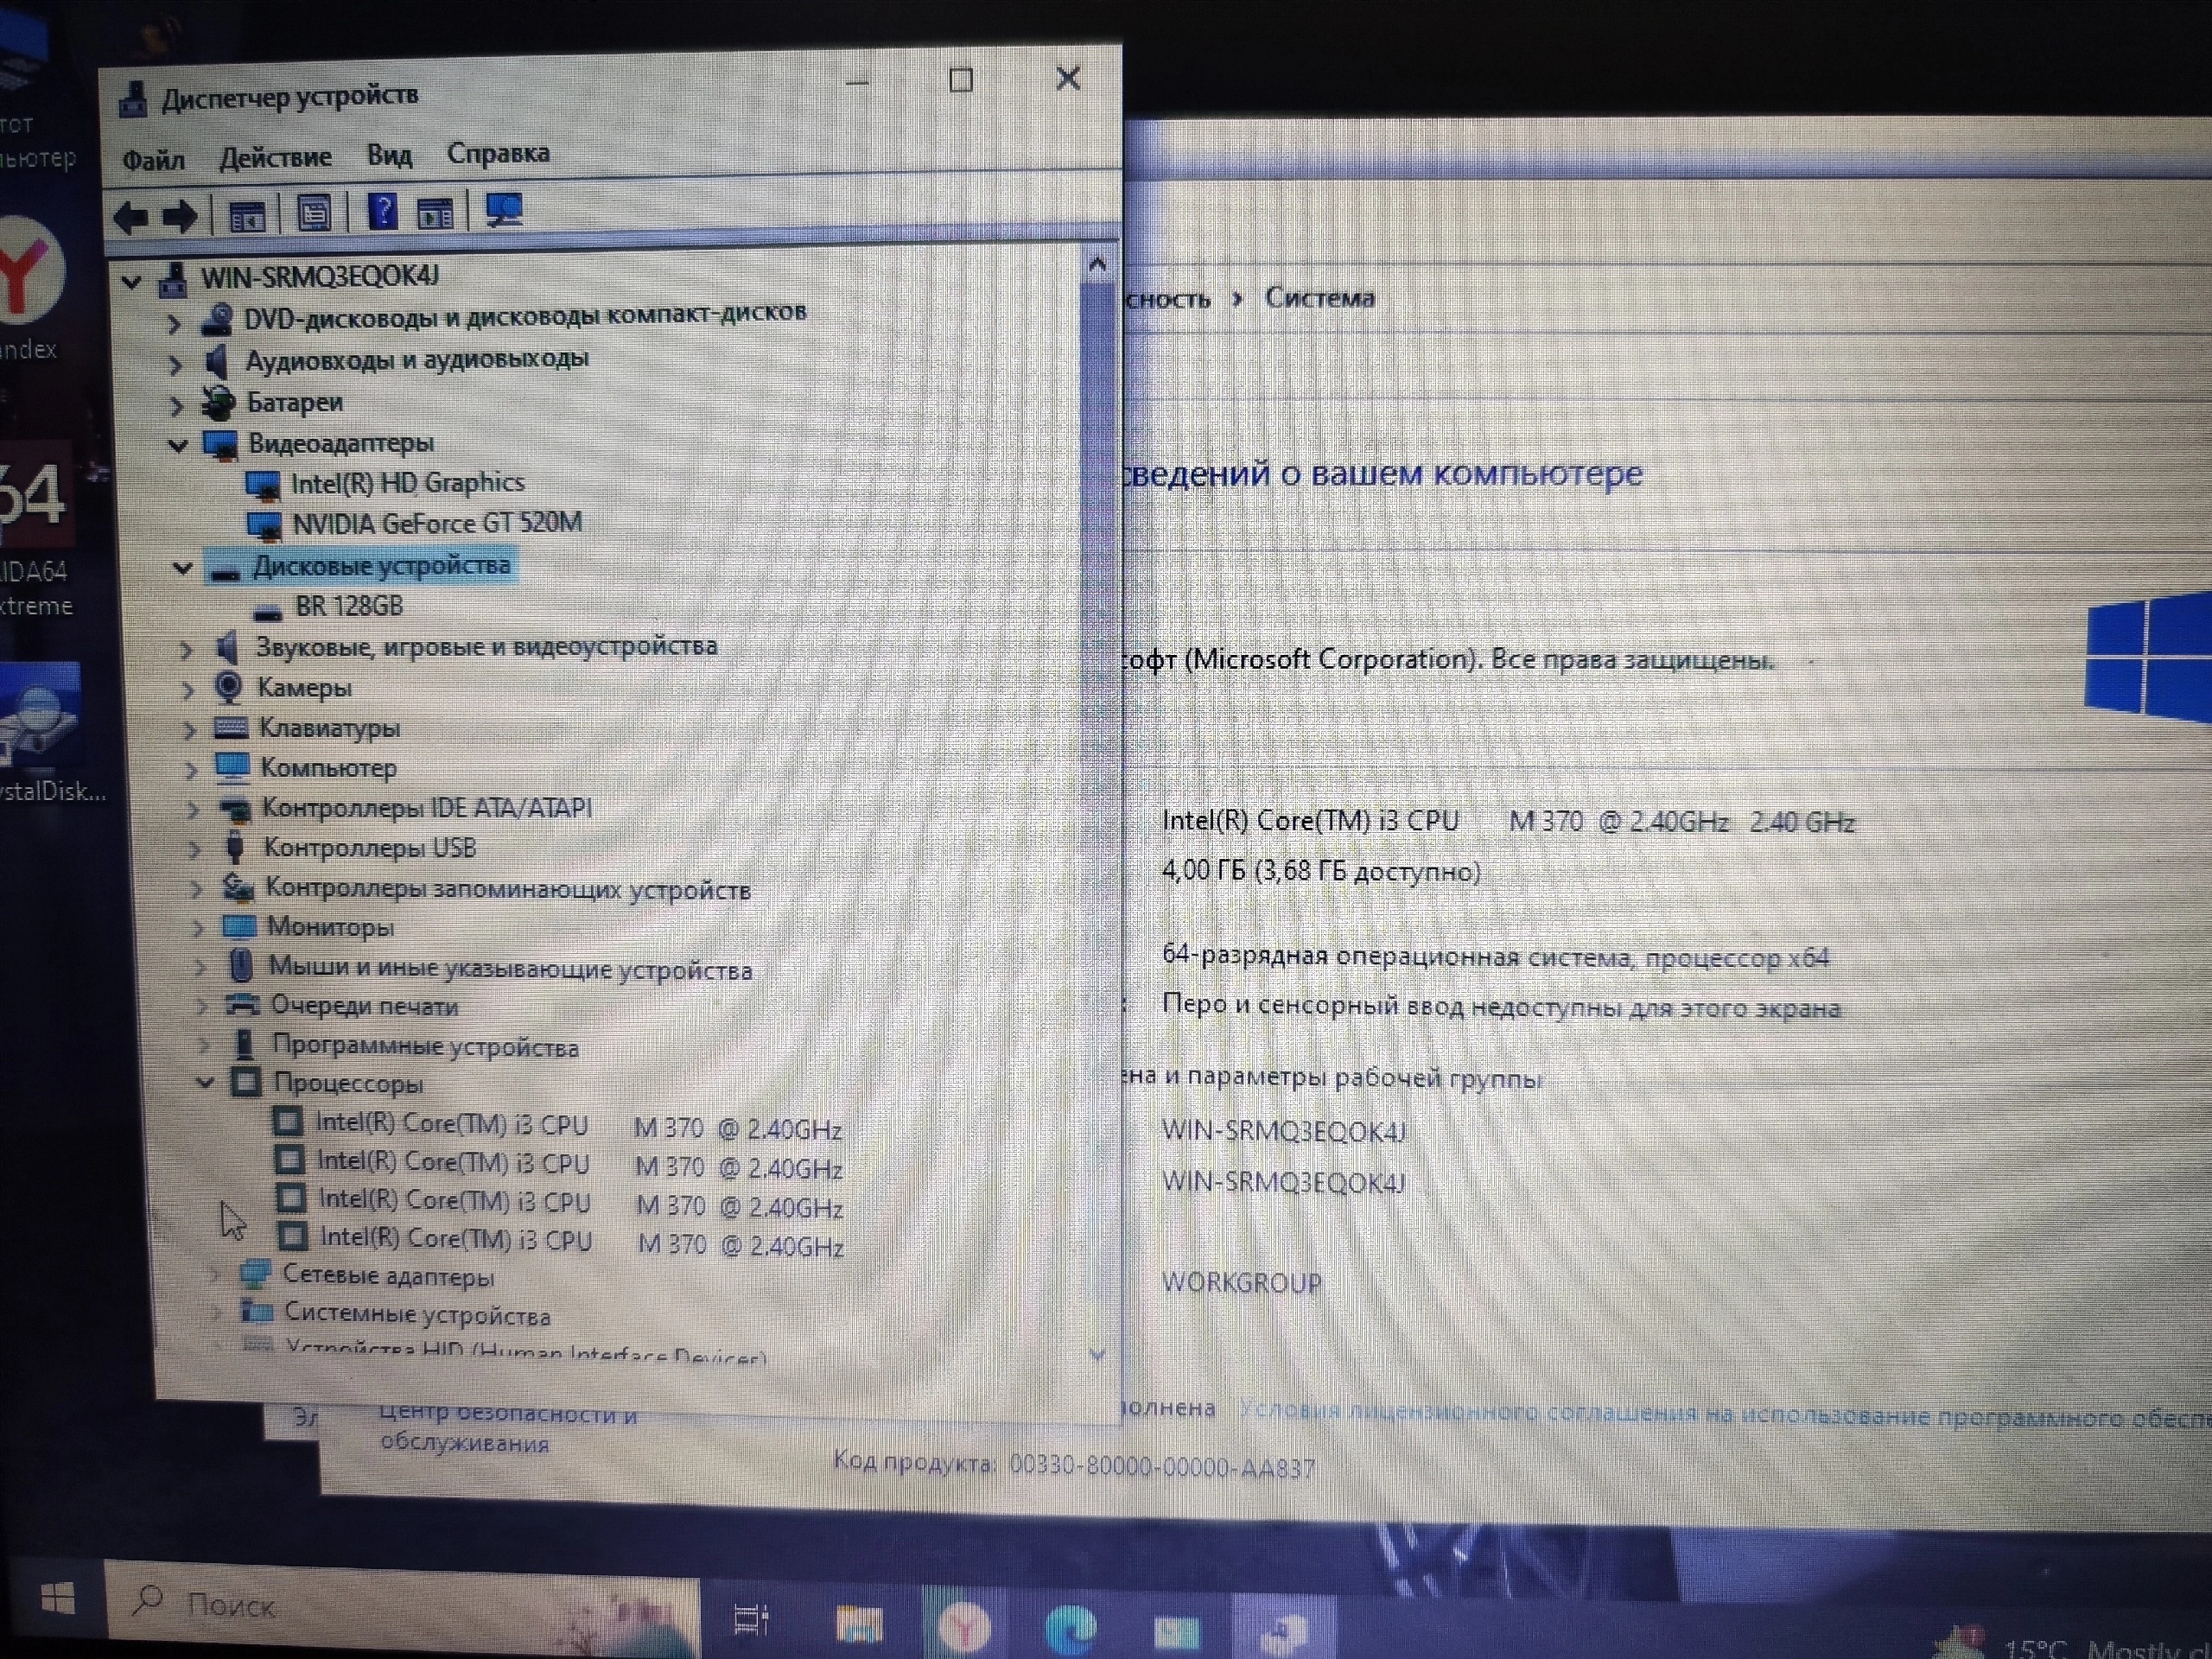Open Центр безопасности и обслуживания link
Image resolution: width=2212 pixels, height=1659 pixels.
tap(507, 1428)
